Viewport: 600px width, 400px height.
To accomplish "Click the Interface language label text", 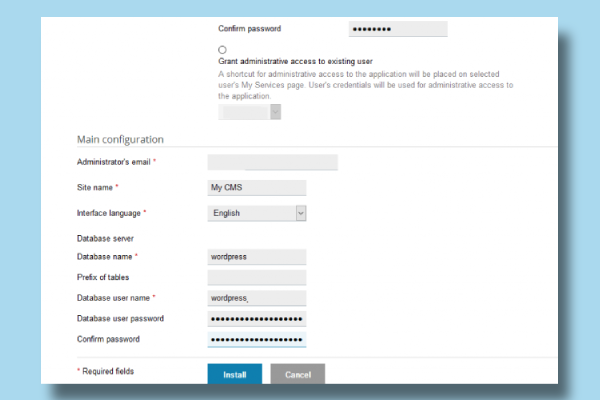I will (110, 213).
